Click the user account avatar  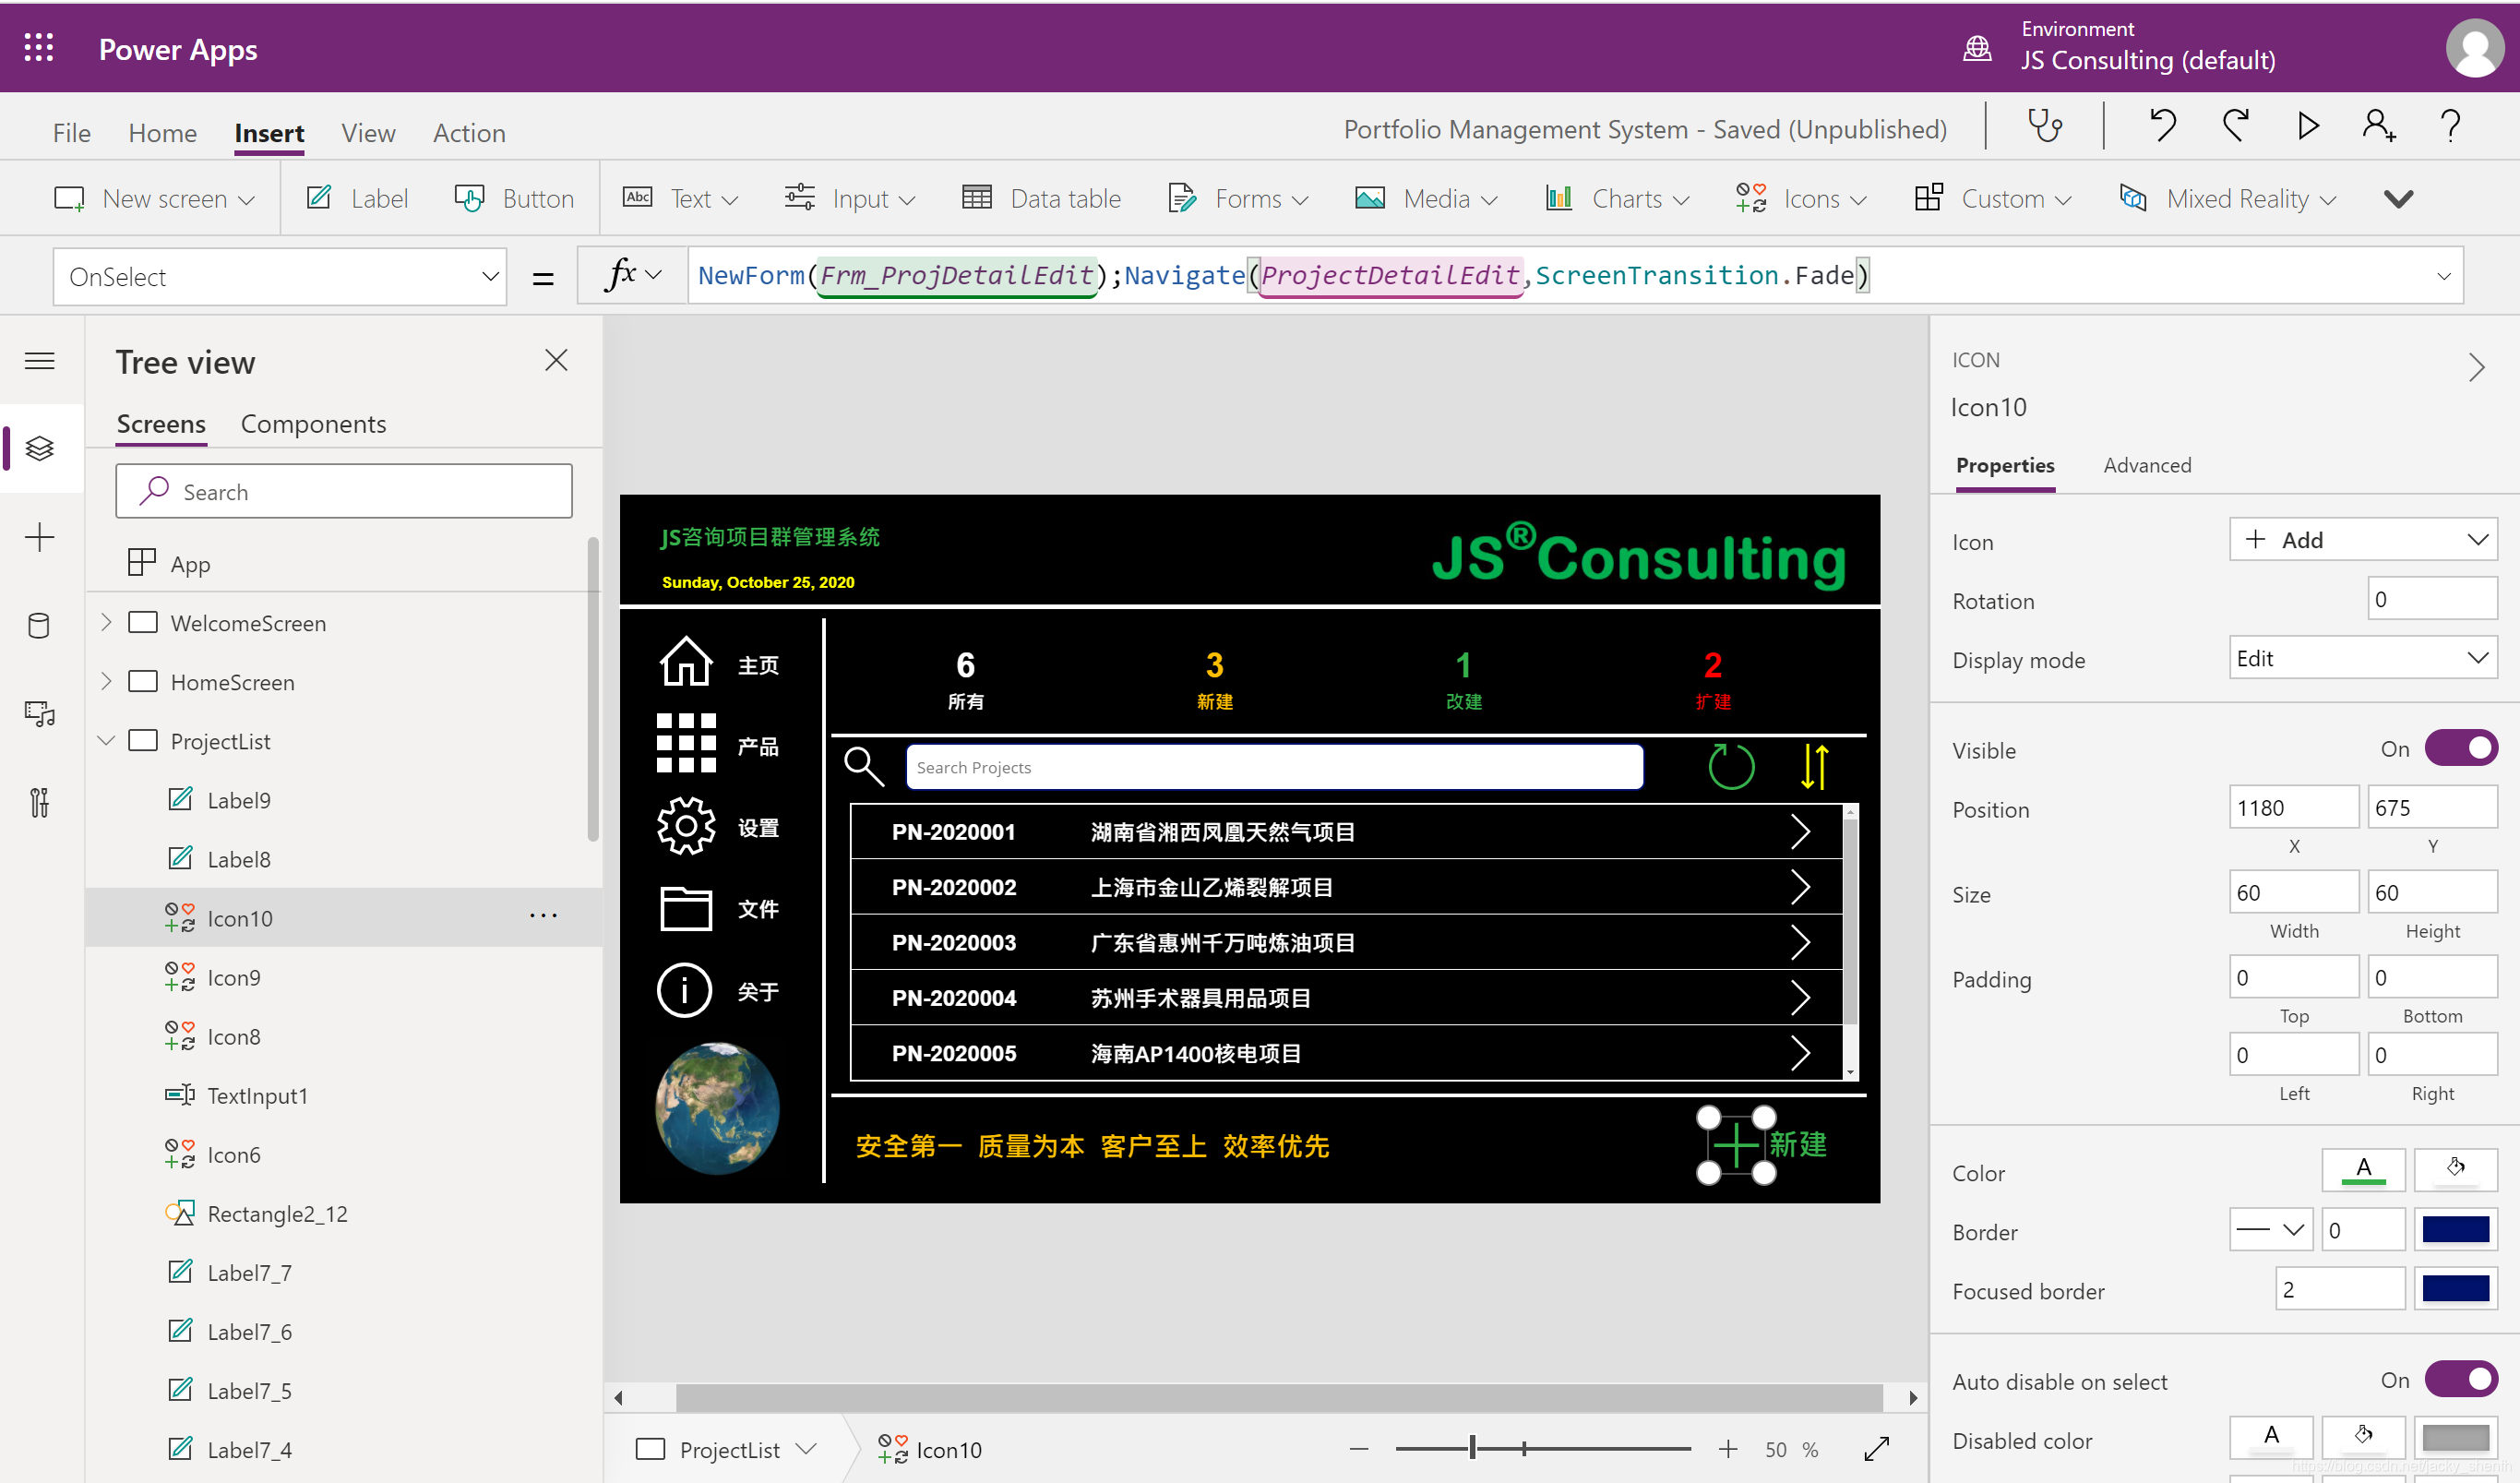click(x=2474, y=48)
